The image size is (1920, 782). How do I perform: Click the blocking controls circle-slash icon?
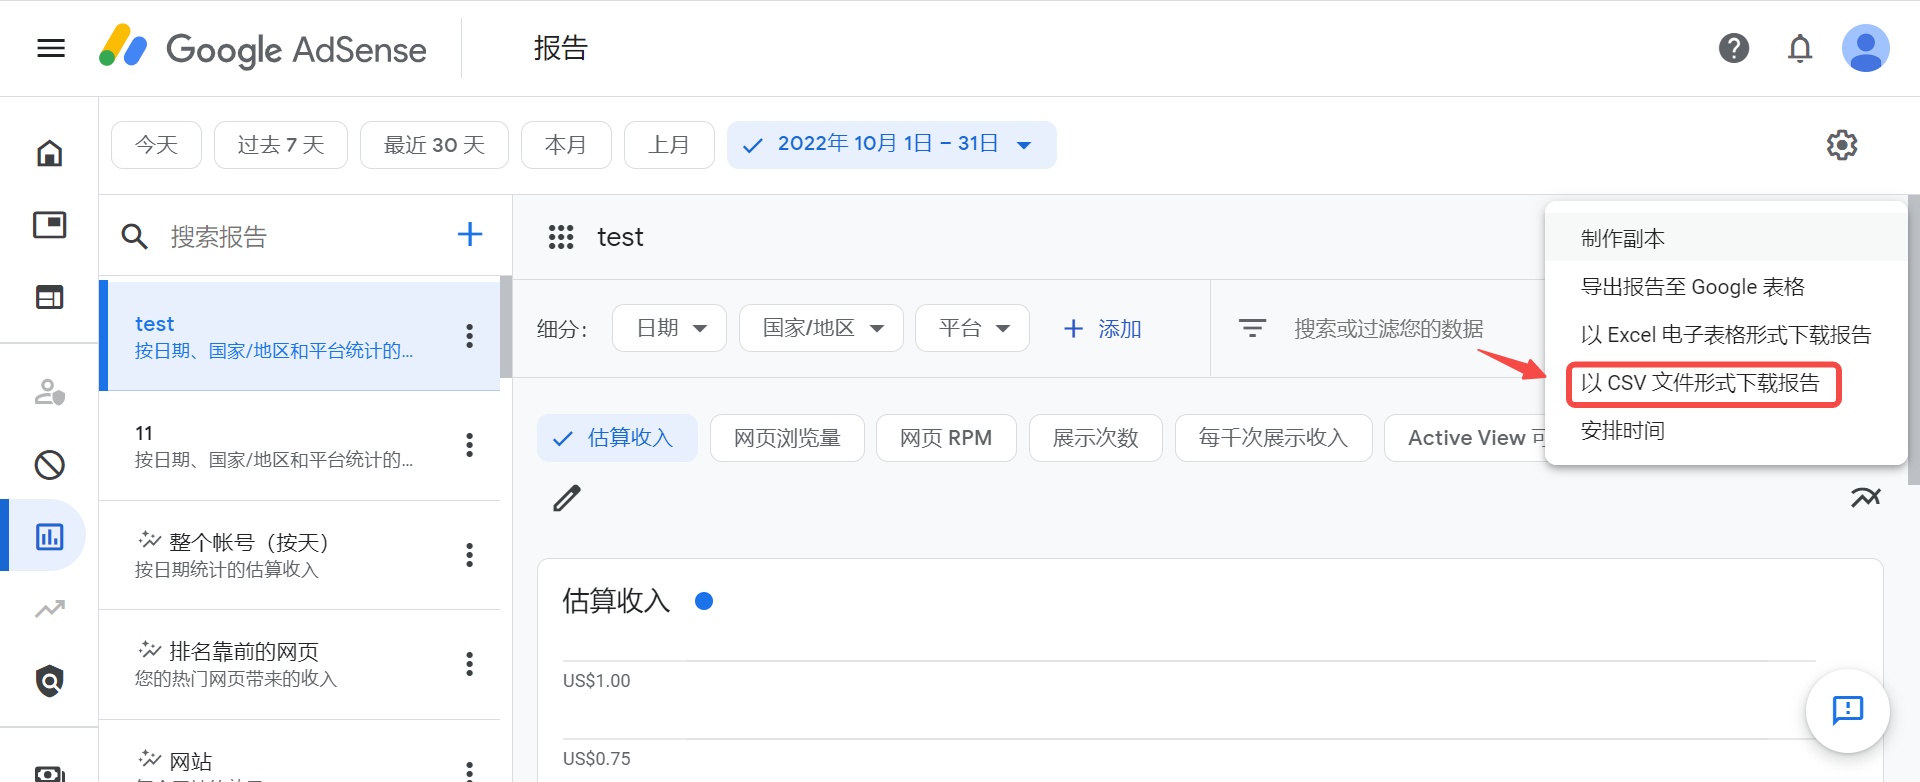(x=49, y=465)
